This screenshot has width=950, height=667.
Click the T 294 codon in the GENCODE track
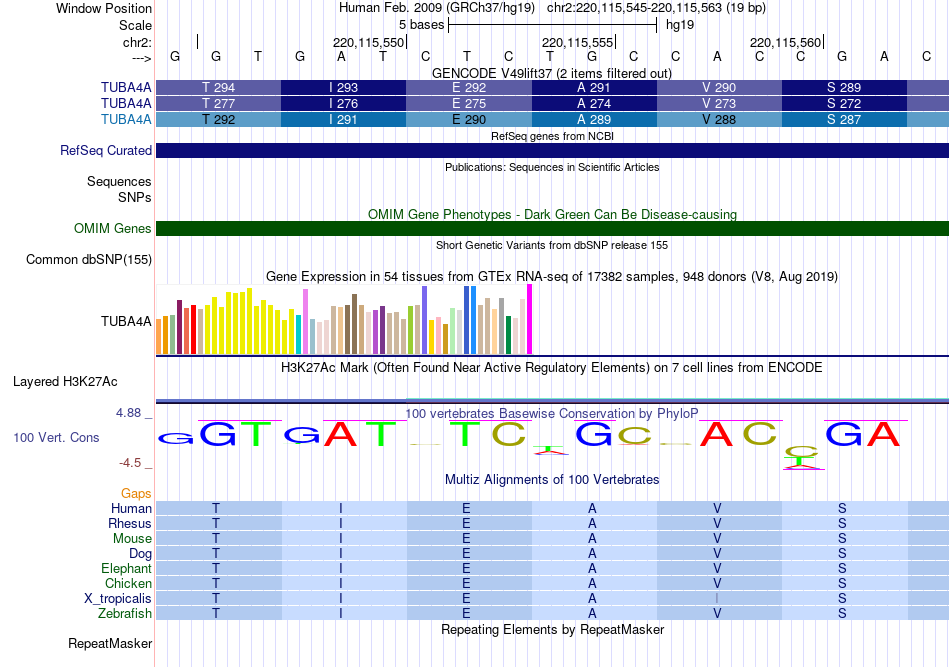pos(219,87)
